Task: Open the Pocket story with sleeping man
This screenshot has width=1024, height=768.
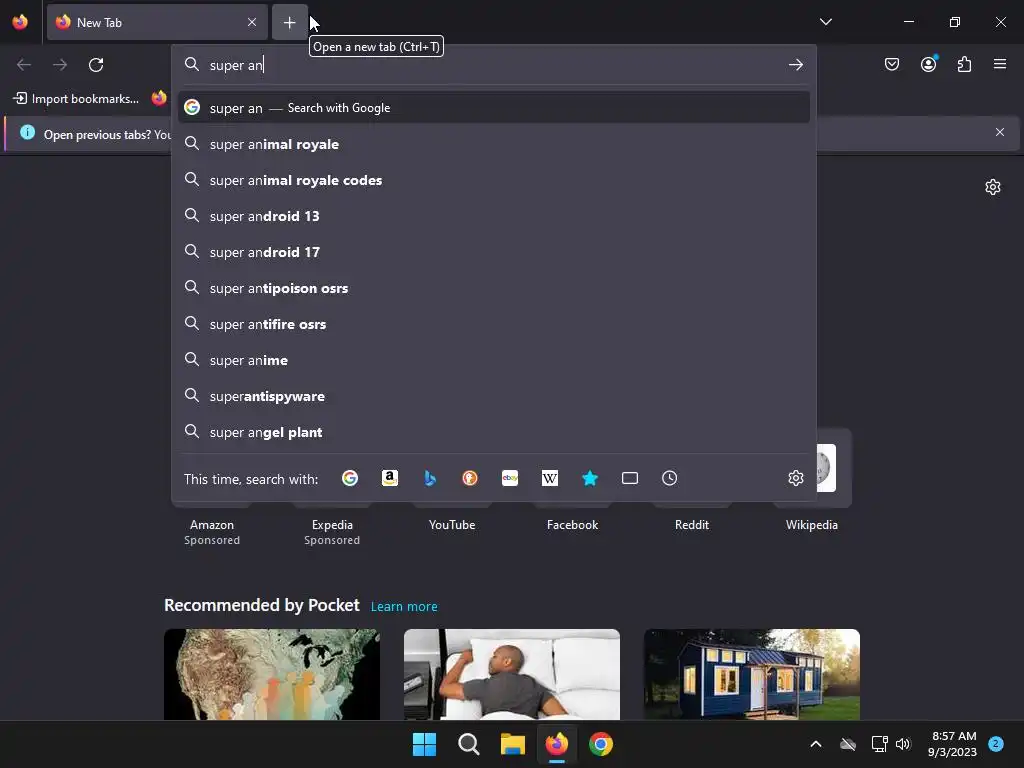Action: coord(512,674)
